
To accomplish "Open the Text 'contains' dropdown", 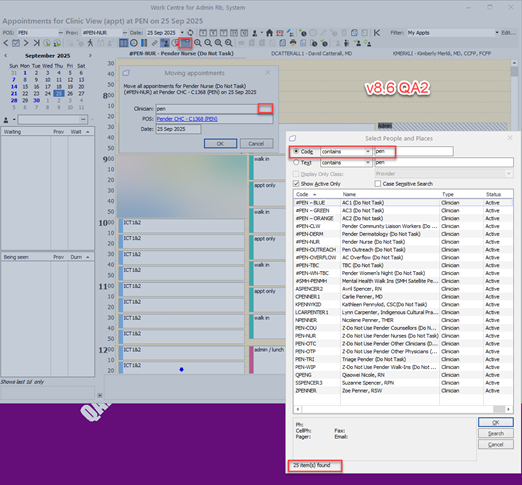I will [368, 162].
